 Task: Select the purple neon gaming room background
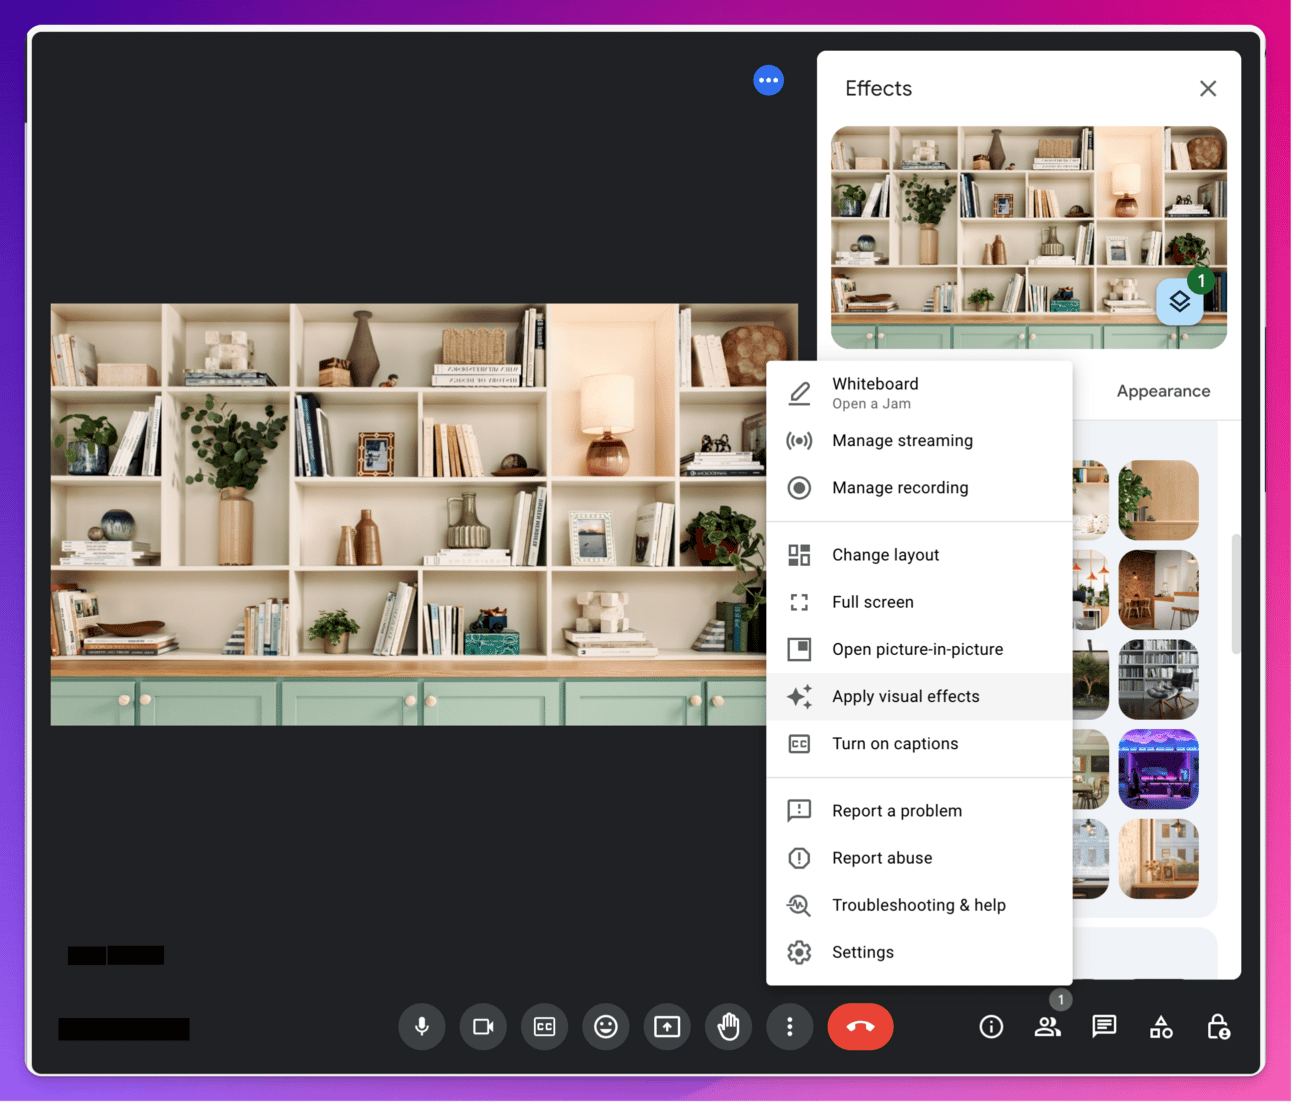coord(1158,769)
